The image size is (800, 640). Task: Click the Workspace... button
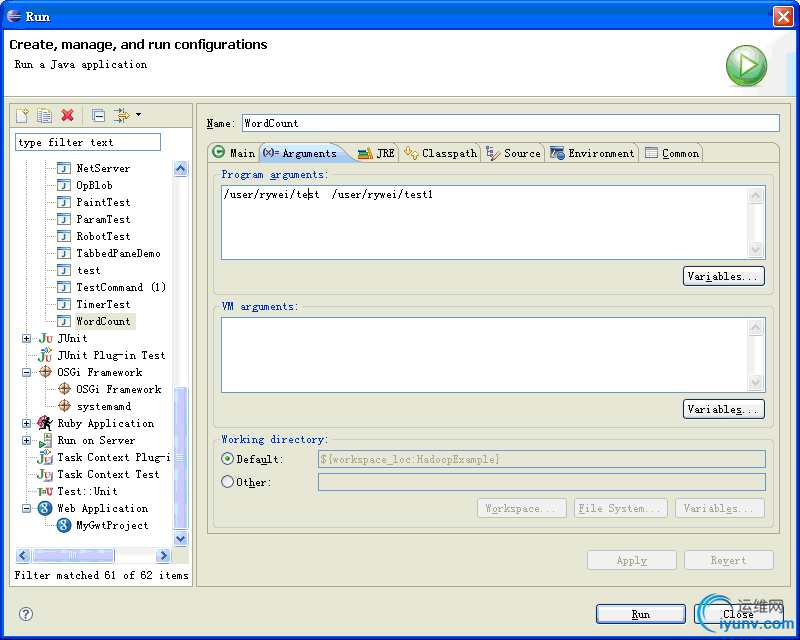[521, 508]
